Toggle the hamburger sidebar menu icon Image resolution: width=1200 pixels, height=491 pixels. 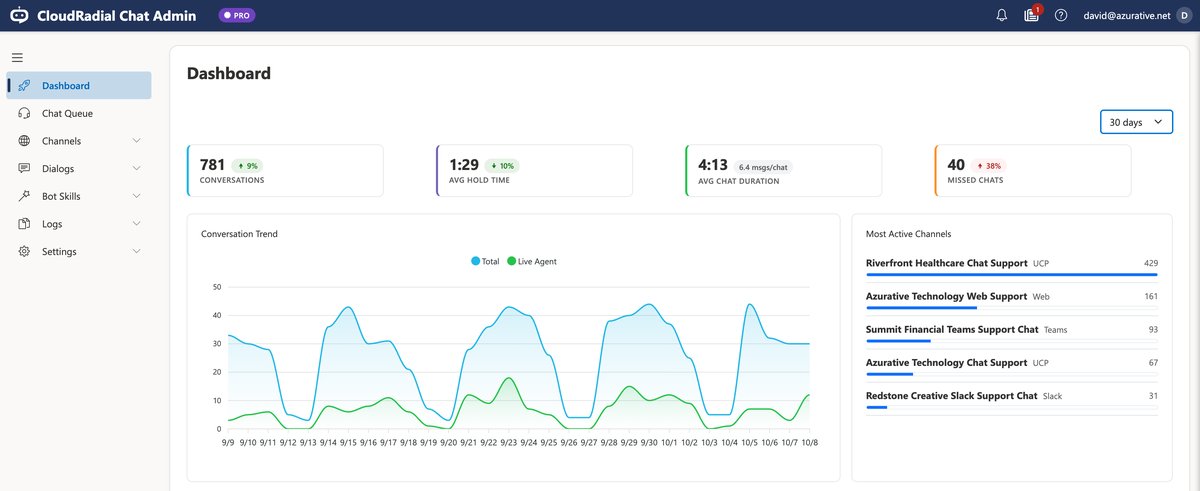(x=17, y=58)
